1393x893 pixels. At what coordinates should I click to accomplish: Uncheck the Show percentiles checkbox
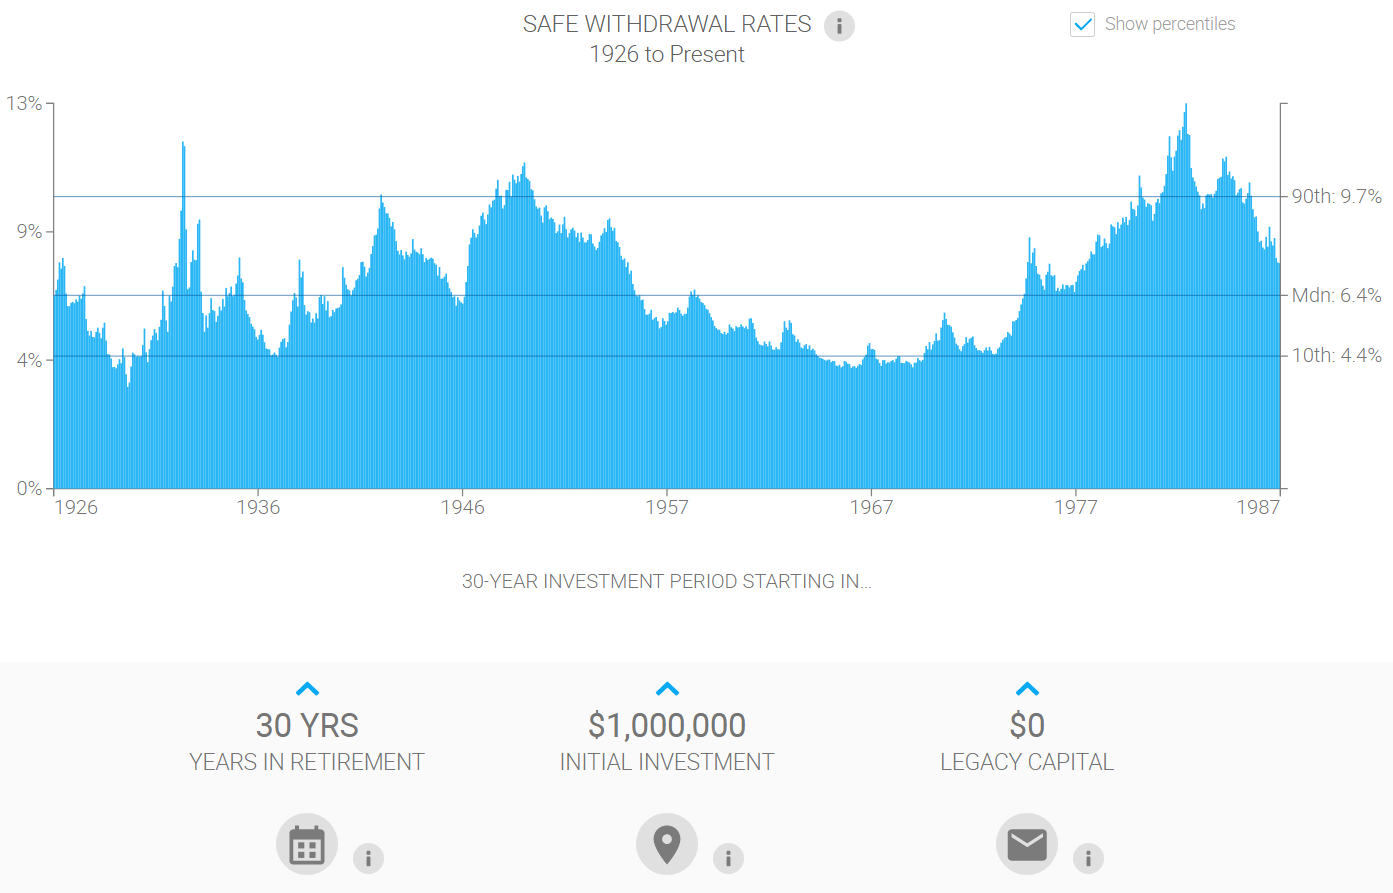tap(1082, 24)
